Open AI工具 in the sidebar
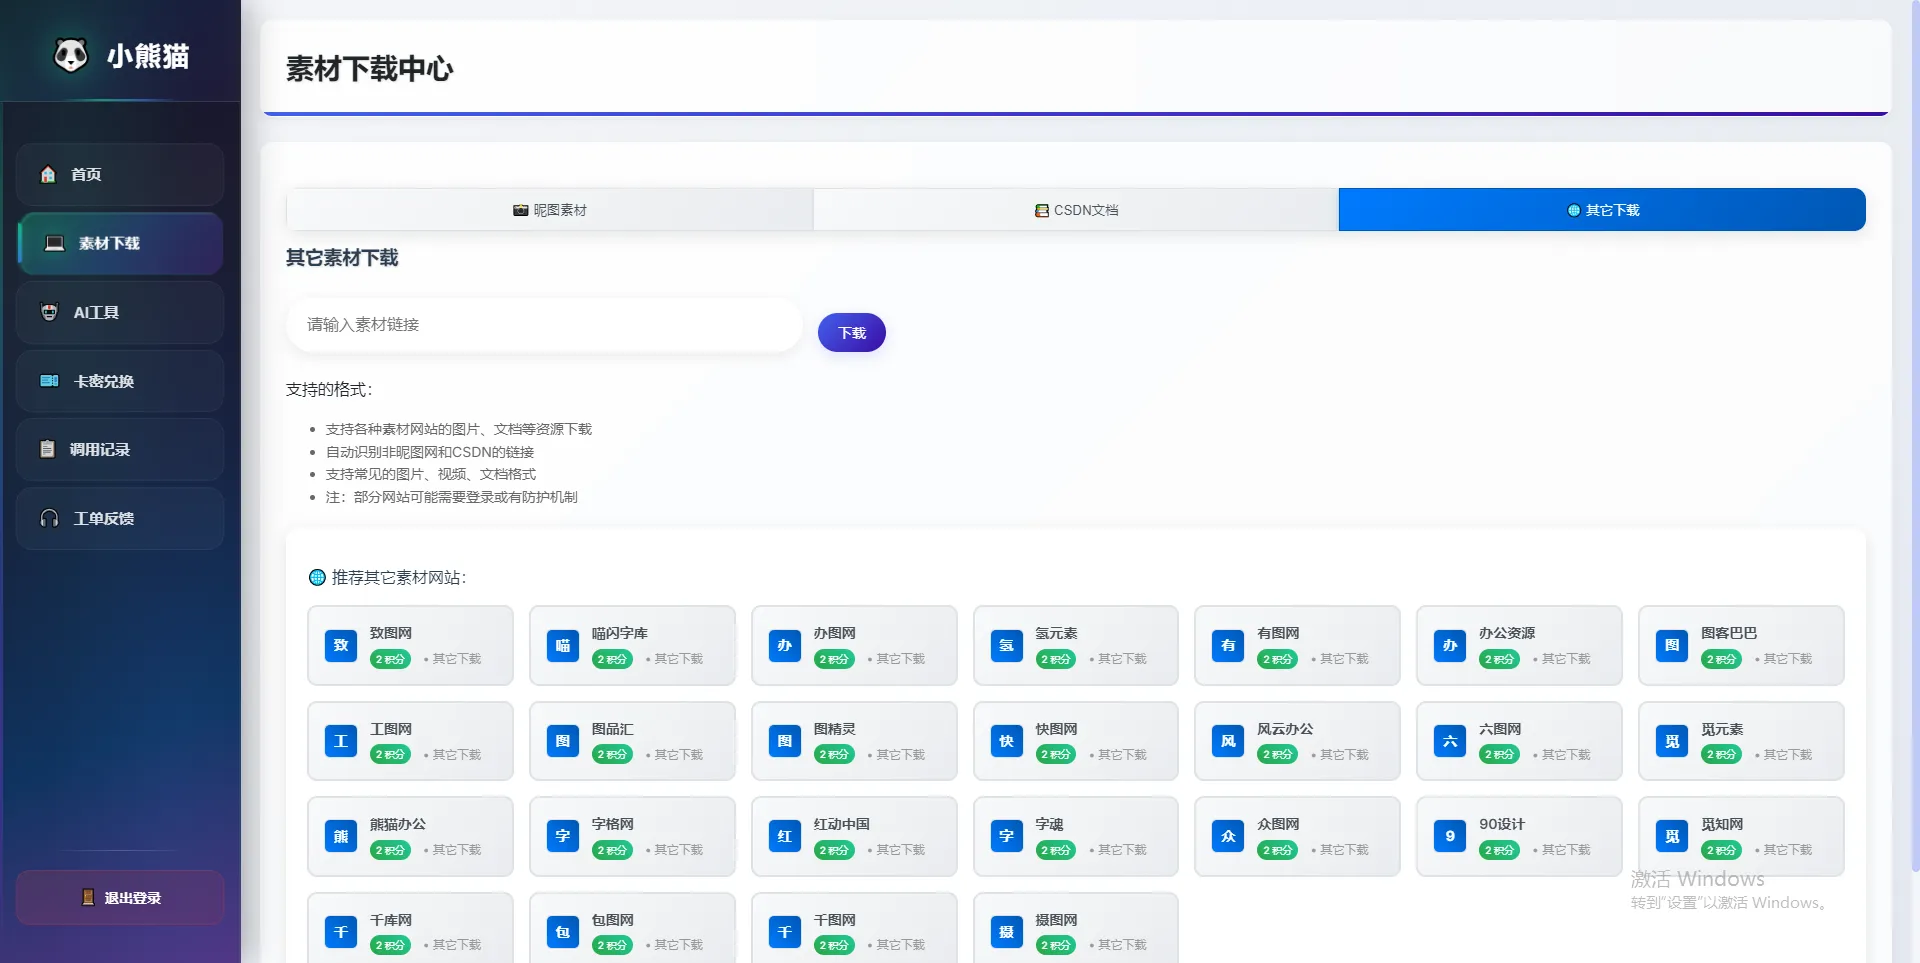Screen dimensions: 1920x963 coord(120,313)
